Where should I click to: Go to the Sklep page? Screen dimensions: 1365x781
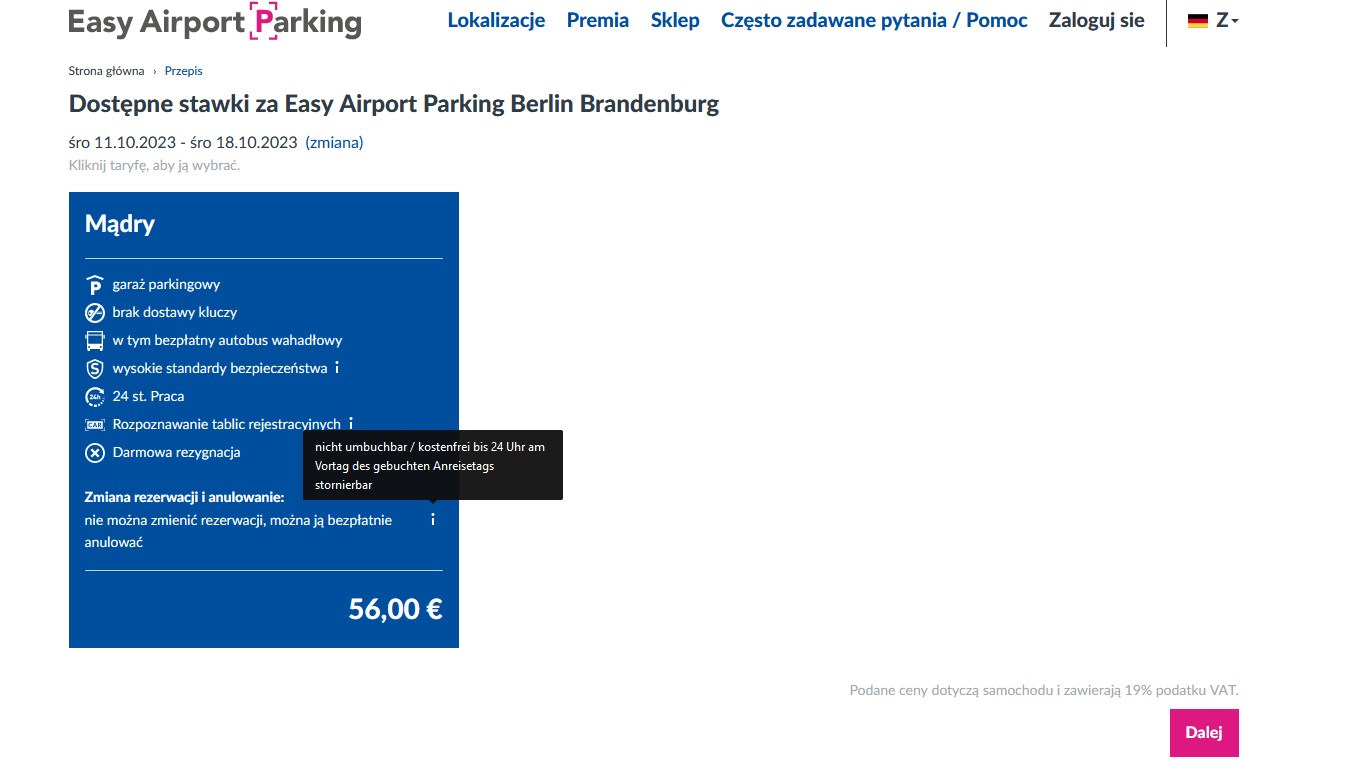[675, 20]
